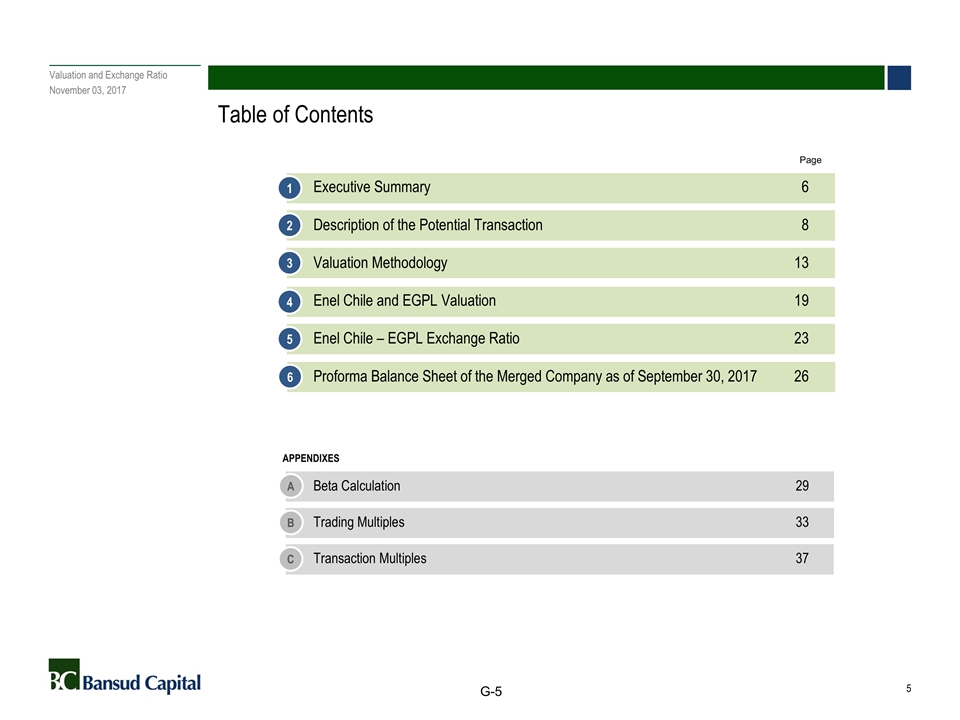The image size is (960, 720).
Task: Click the Page column header
Action: tap(810, 160)
